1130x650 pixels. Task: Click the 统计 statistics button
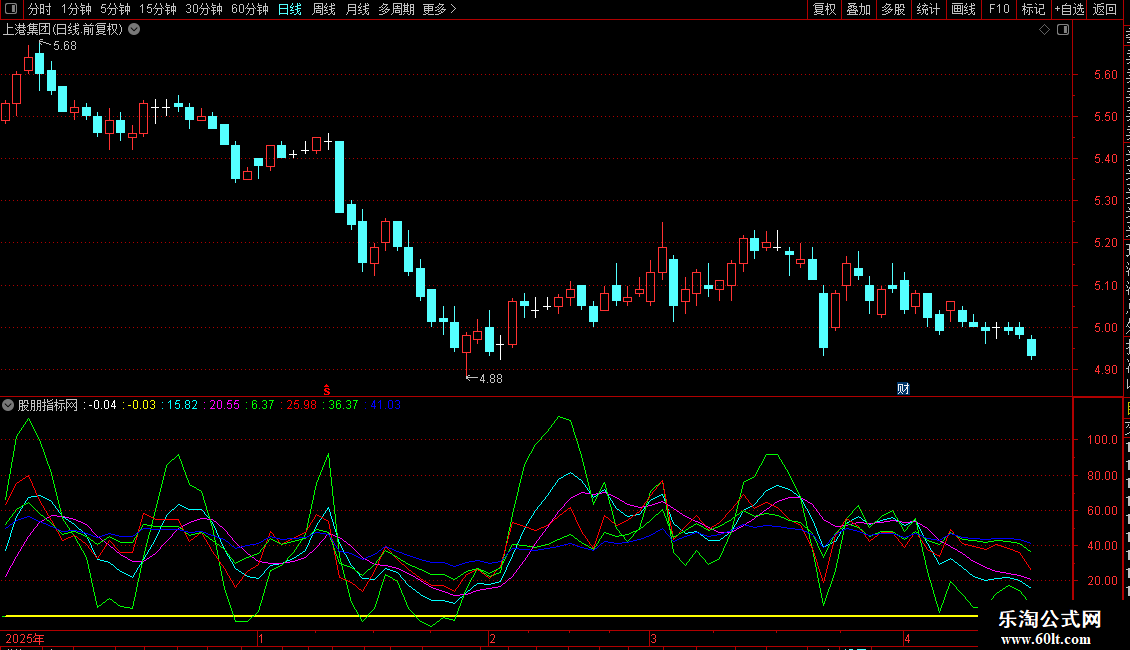tap(927, 9)
